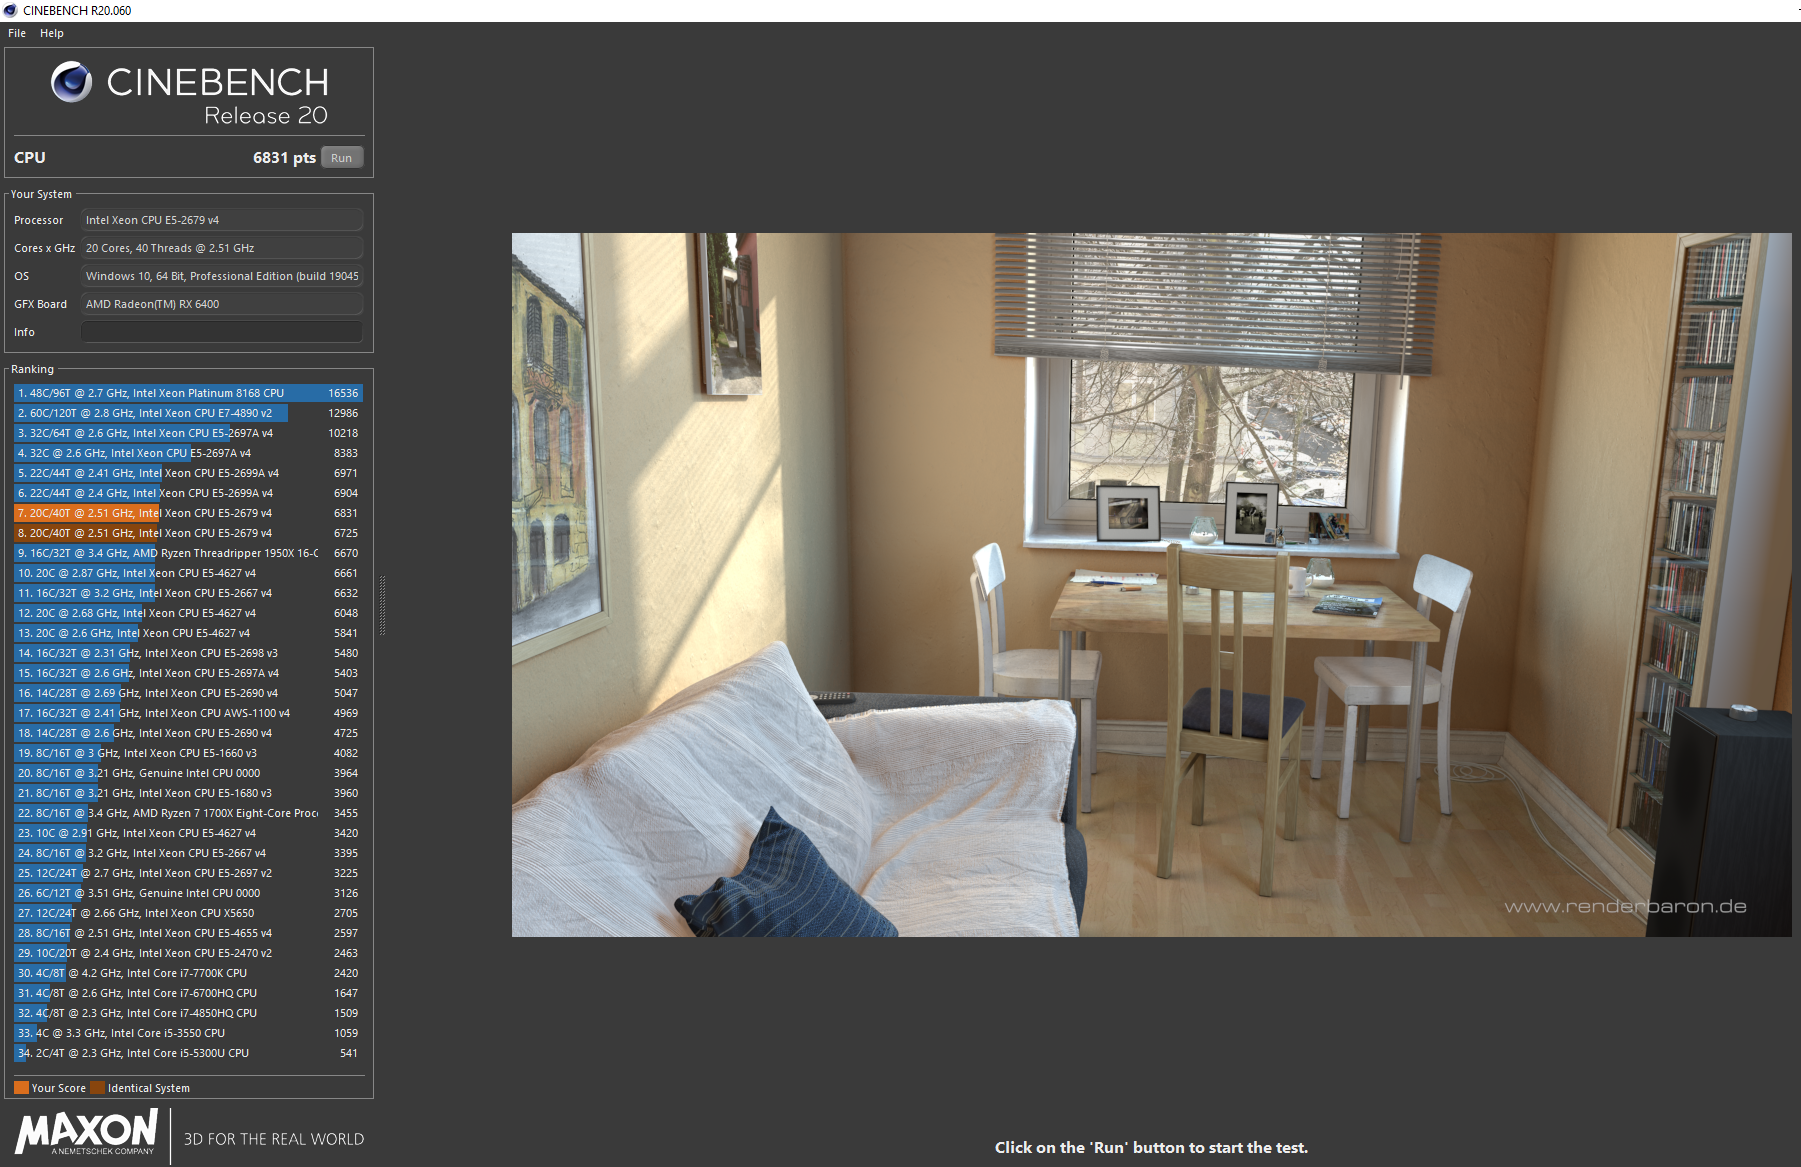This screenshot has height=1167, width=1801.
Task: Select ranking row 27 Xeon X5650
Action: click(188, 913)
